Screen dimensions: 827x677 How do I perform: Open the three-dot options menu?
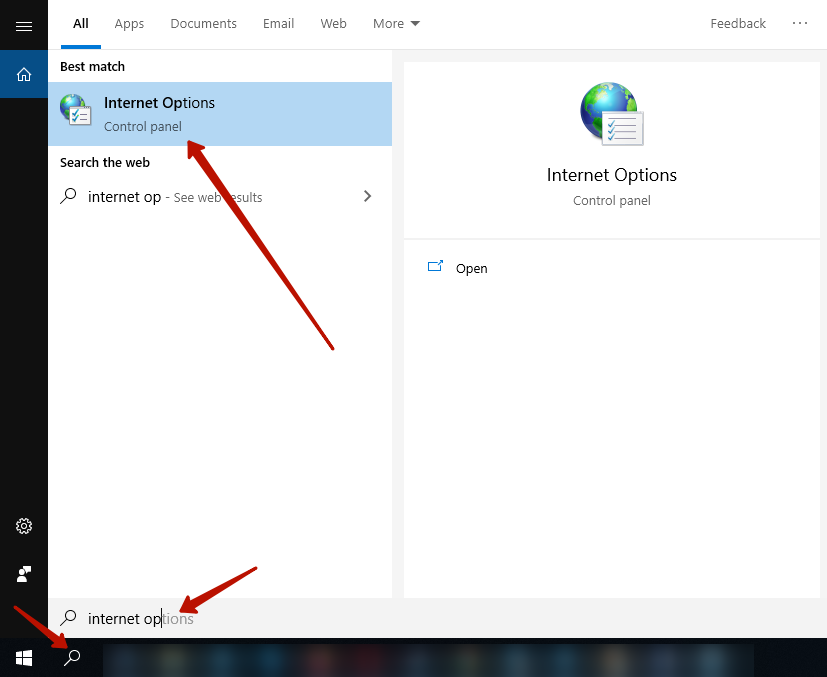point(800,23)
